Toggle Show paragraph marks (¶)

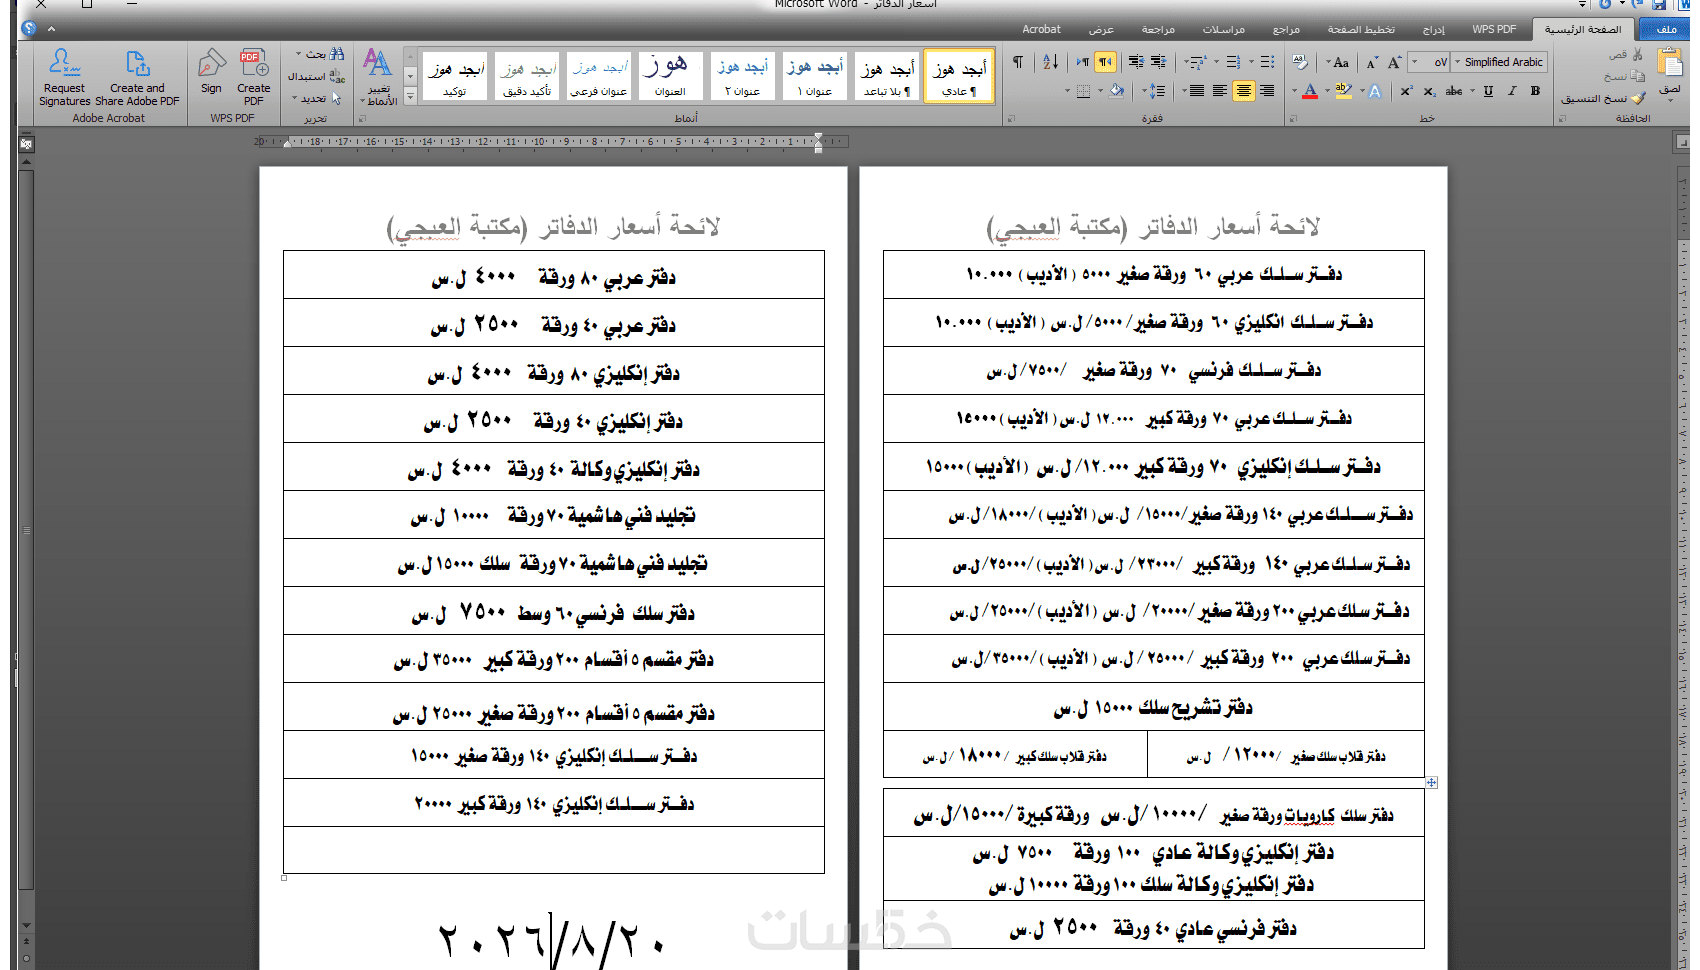(1018, 62)
